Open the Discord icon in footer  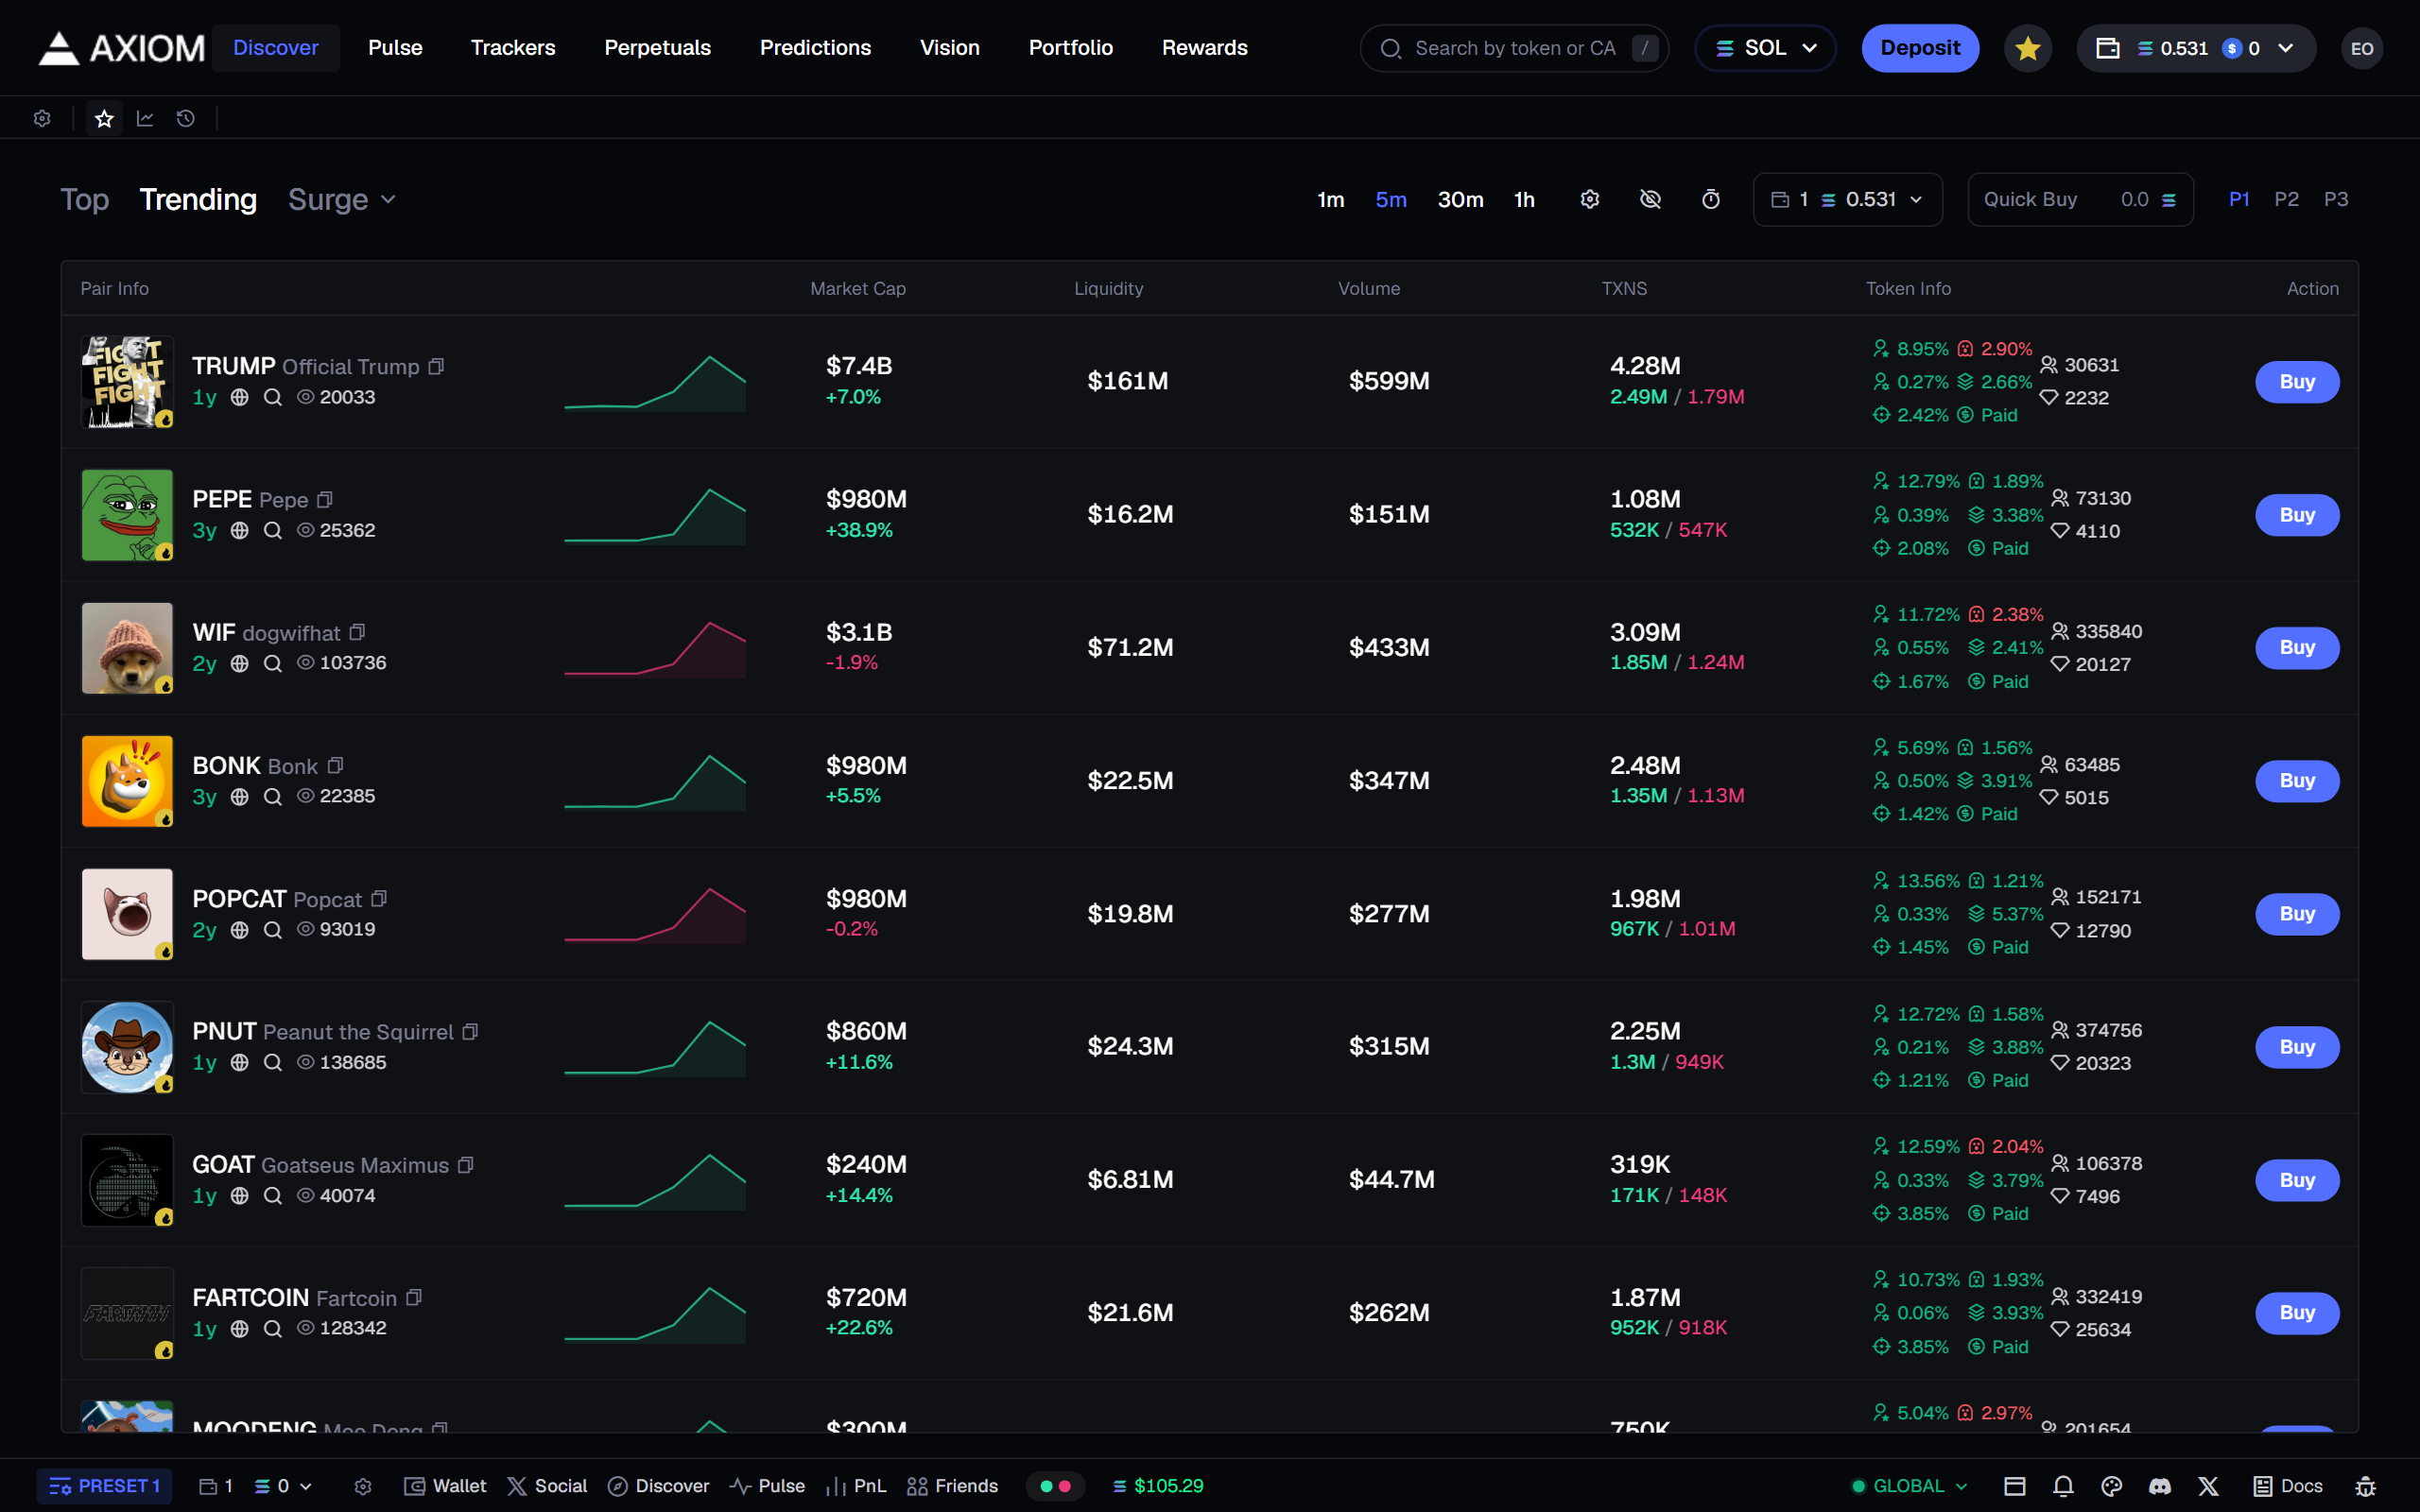tap(2160, 1486)
